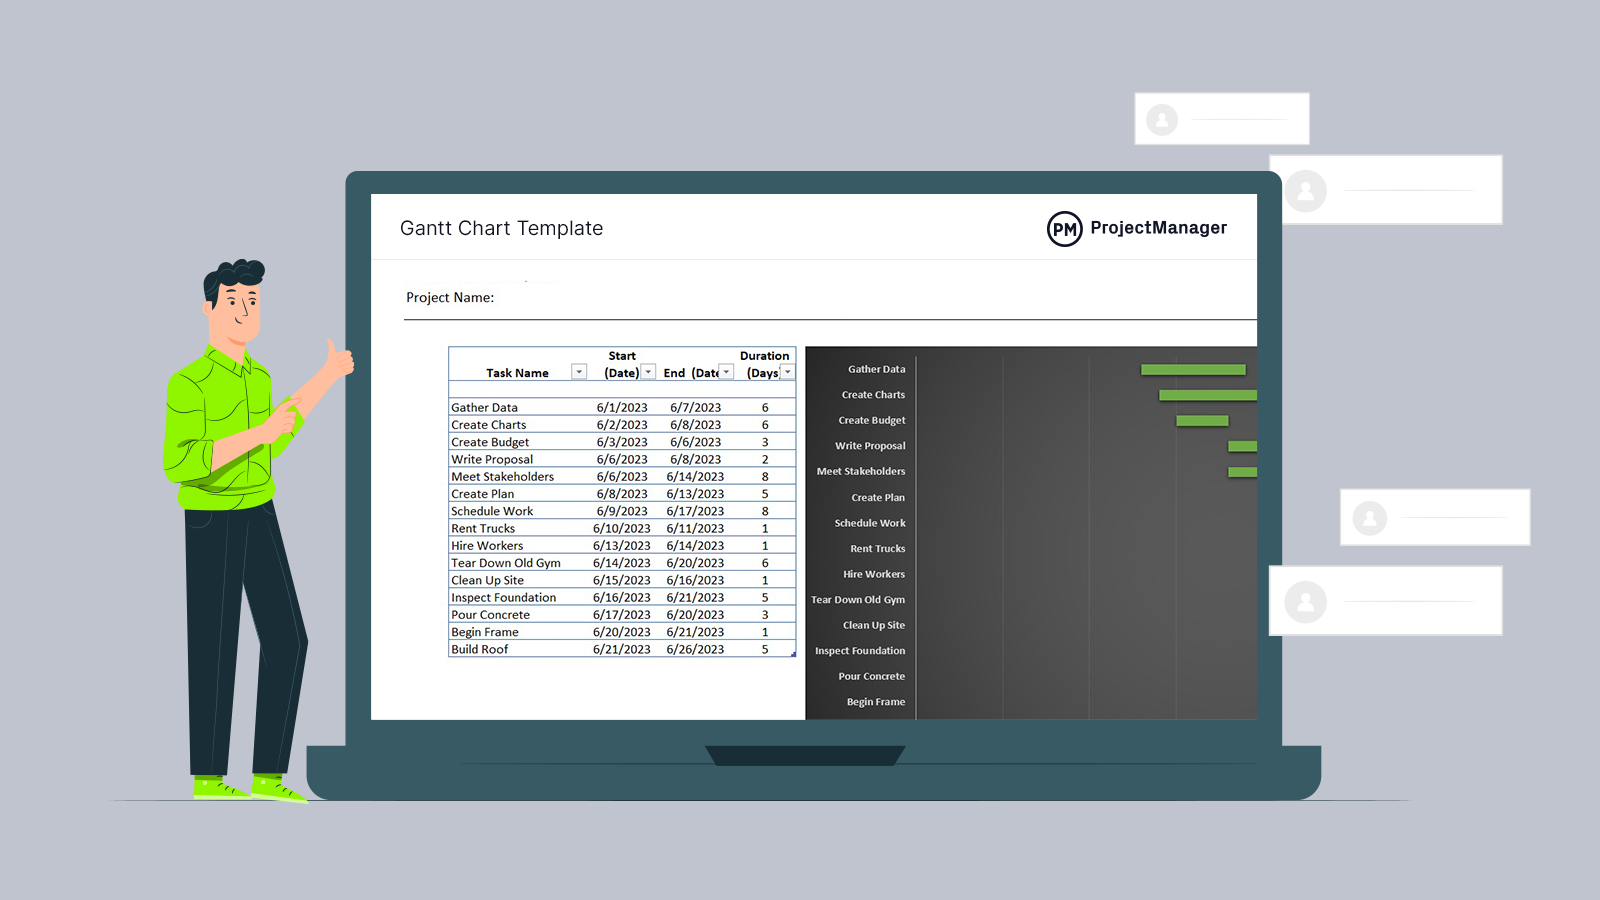Click the Build Roof start date cell
Screen dimensions: 1600x900
tap(621, 650)
